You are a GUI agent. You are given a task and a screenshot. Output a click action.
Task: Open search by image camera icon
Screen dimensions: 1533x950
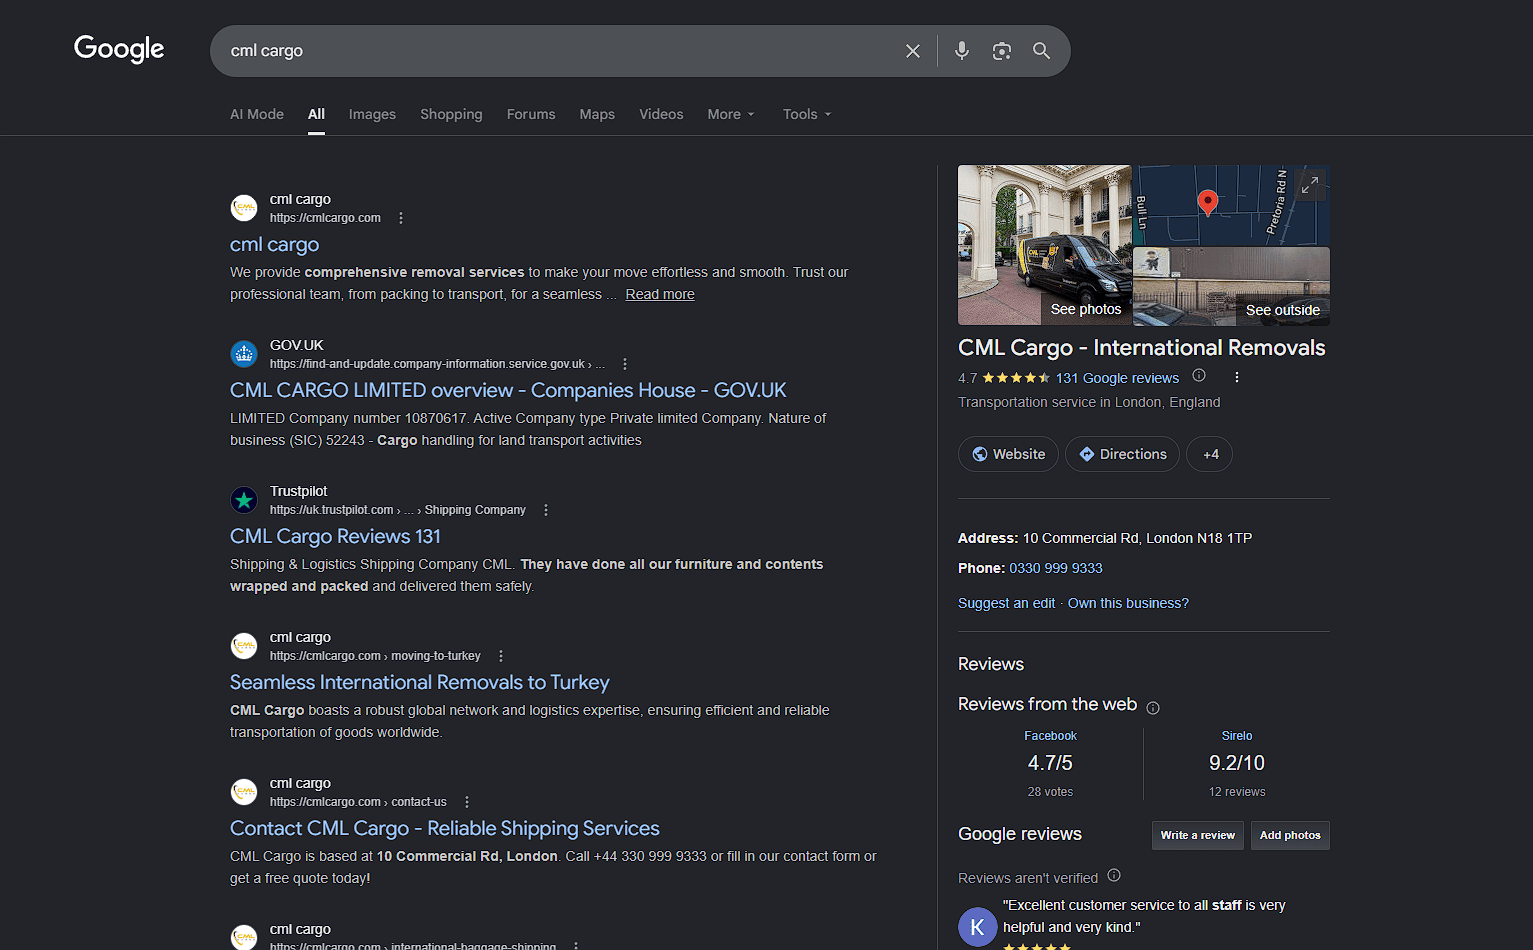(x=1002, y=51)
